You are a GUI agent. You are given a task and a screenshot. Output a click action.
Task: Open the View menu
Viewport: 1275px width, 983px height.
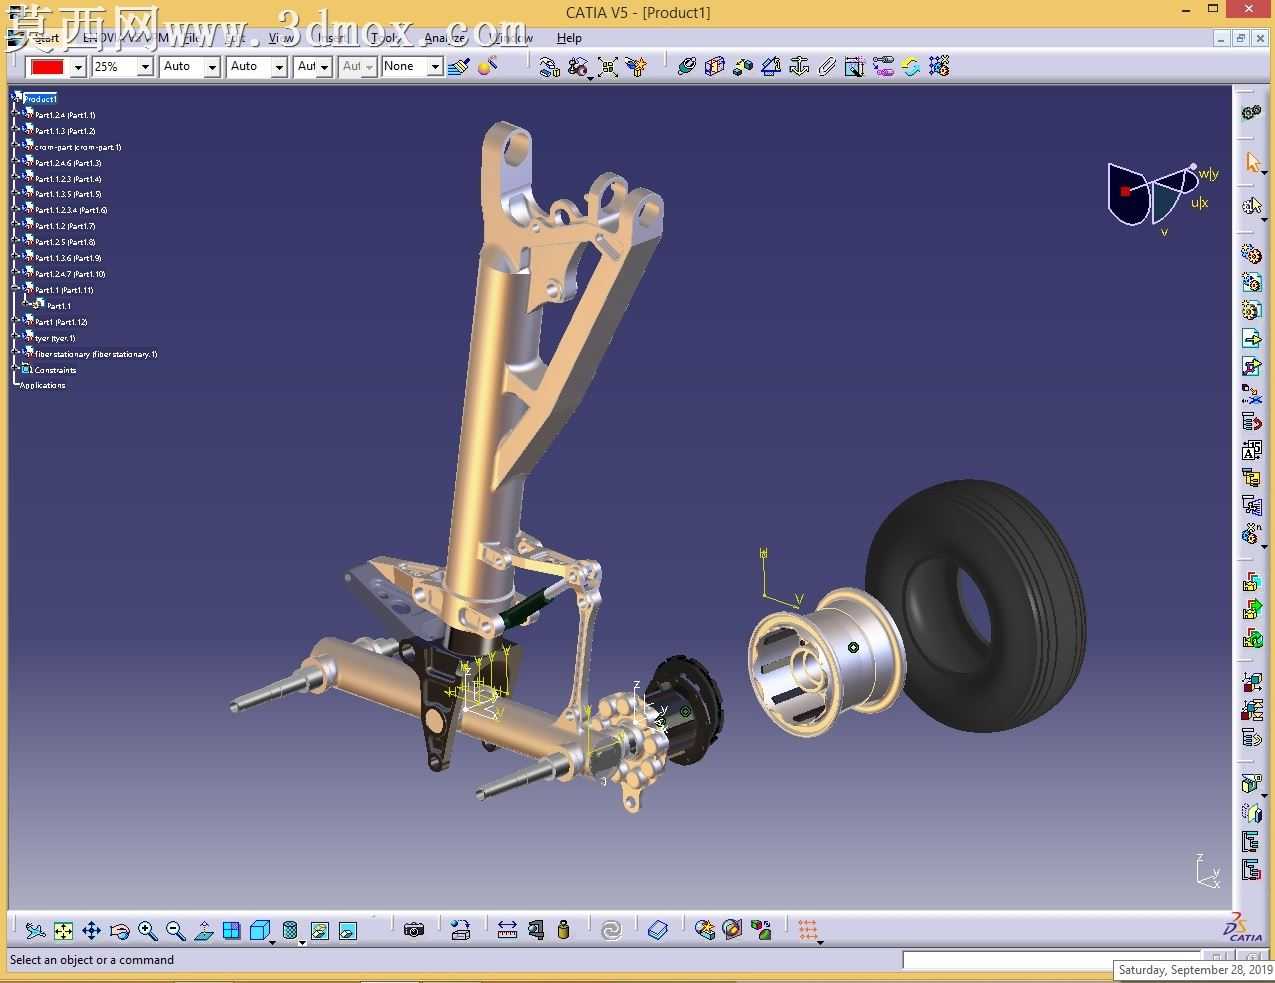tap(281, 38)
